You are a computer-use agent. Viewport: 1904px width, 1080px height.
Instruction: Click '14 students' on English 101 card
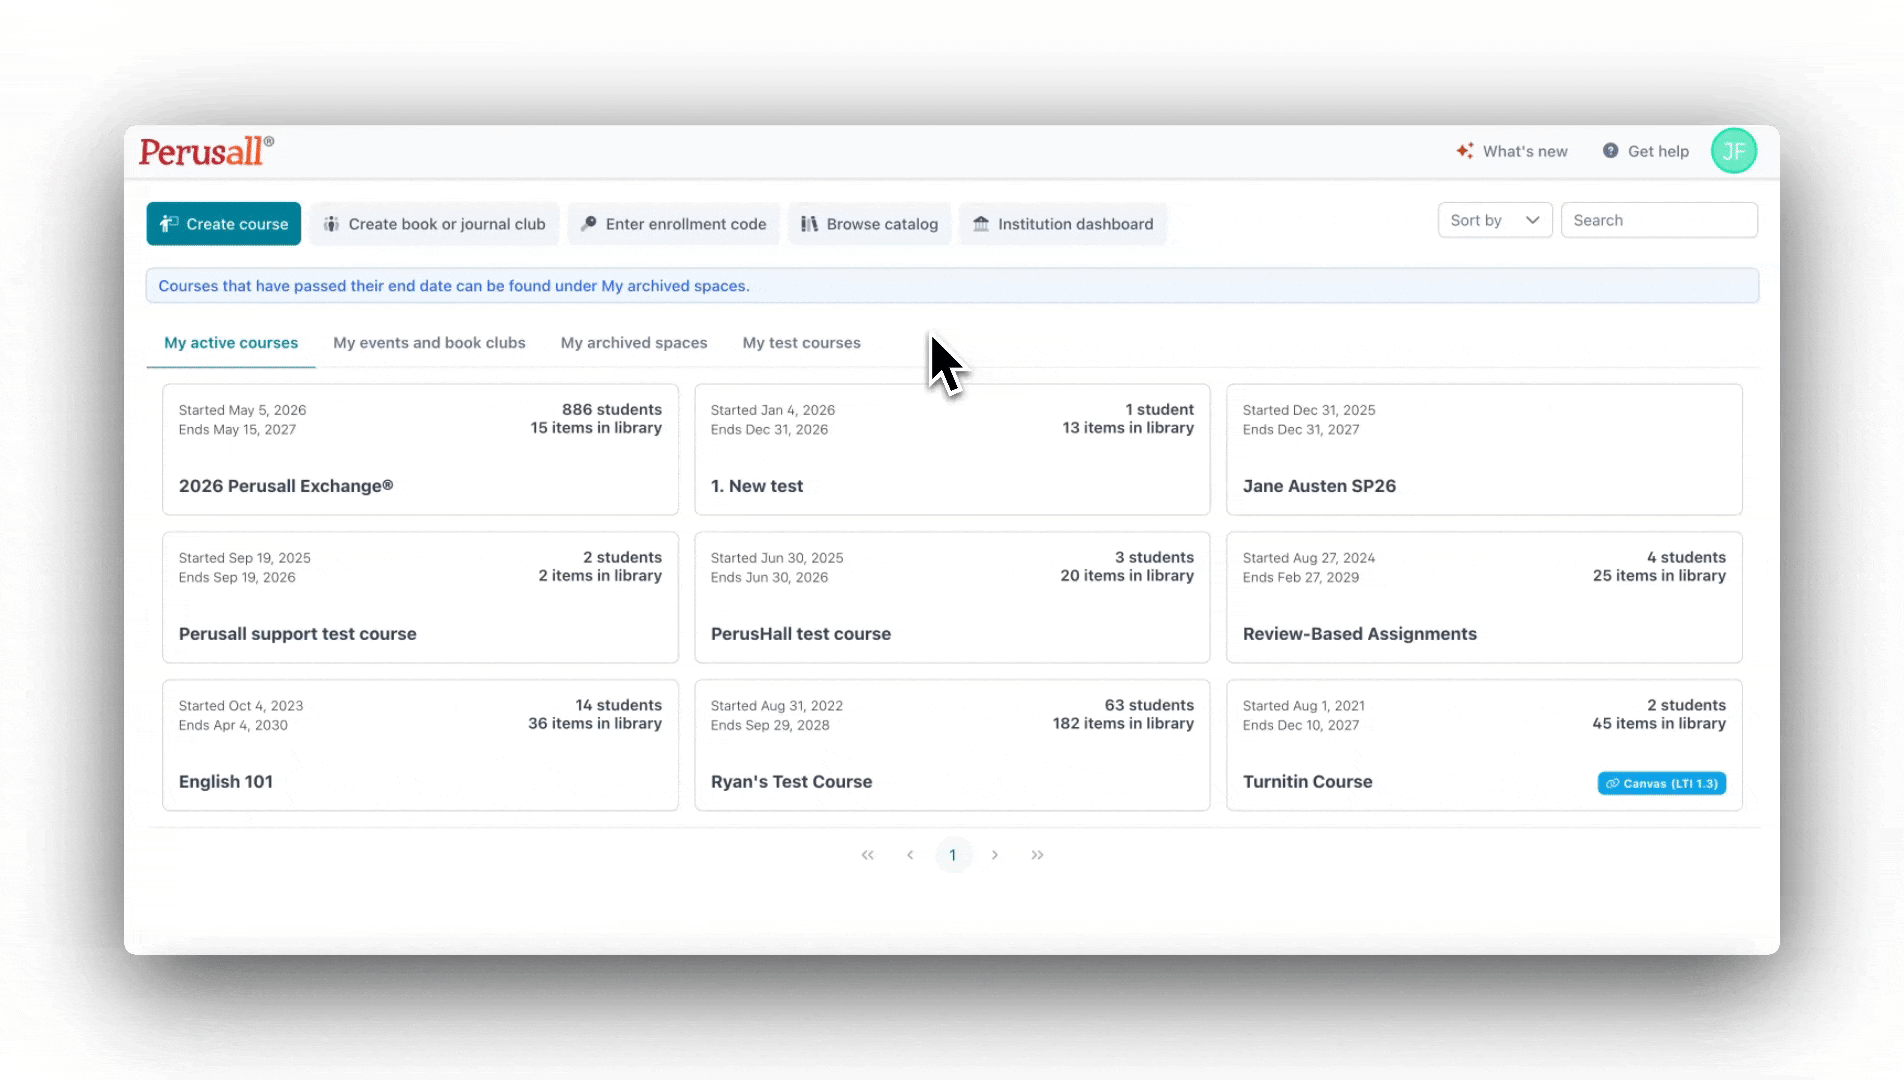618,705
